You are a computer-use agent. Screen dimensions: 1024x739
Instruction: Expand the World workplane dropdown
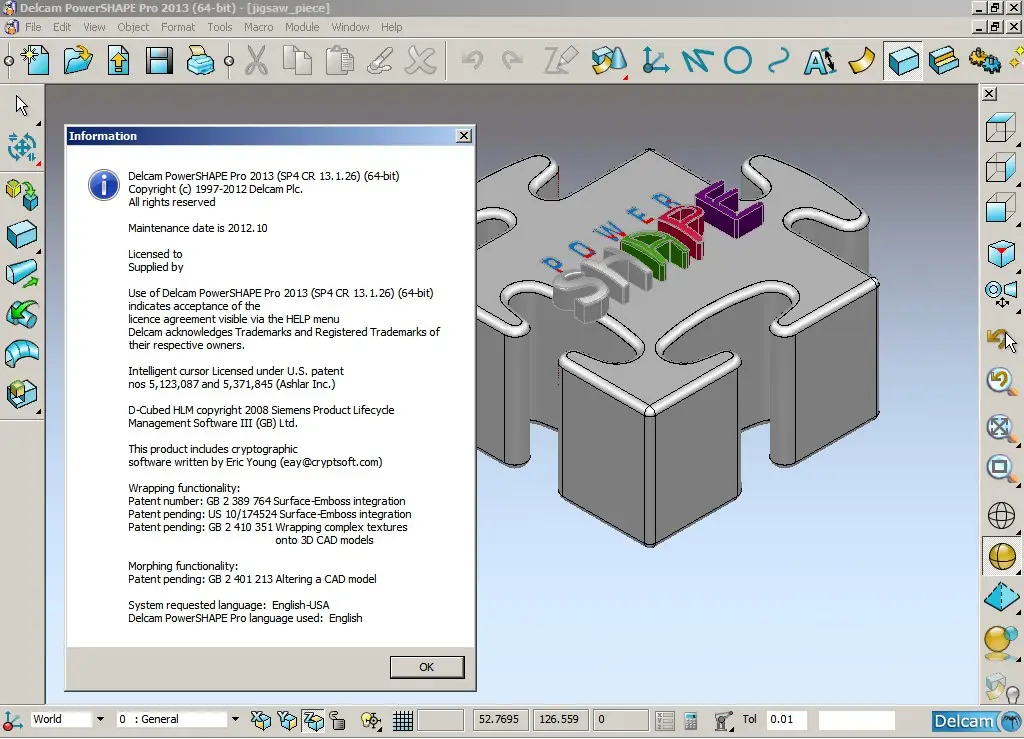pyautogui.click(x=100, y=719)
